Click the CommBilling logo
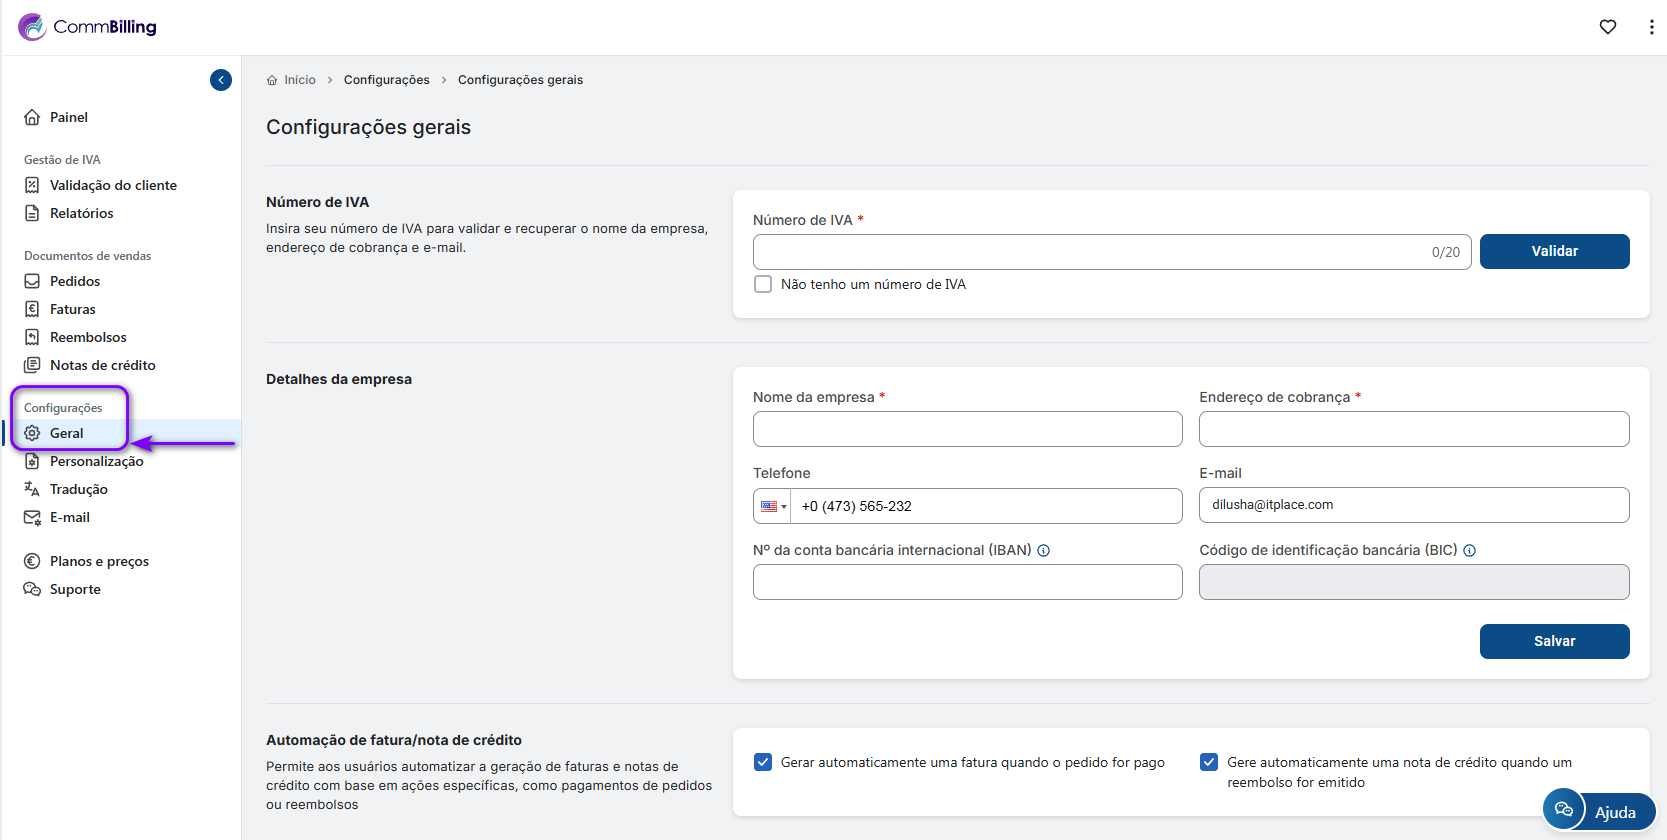Image resolution: width=1667 pixels, height=840 pixels. pos(88,27)
